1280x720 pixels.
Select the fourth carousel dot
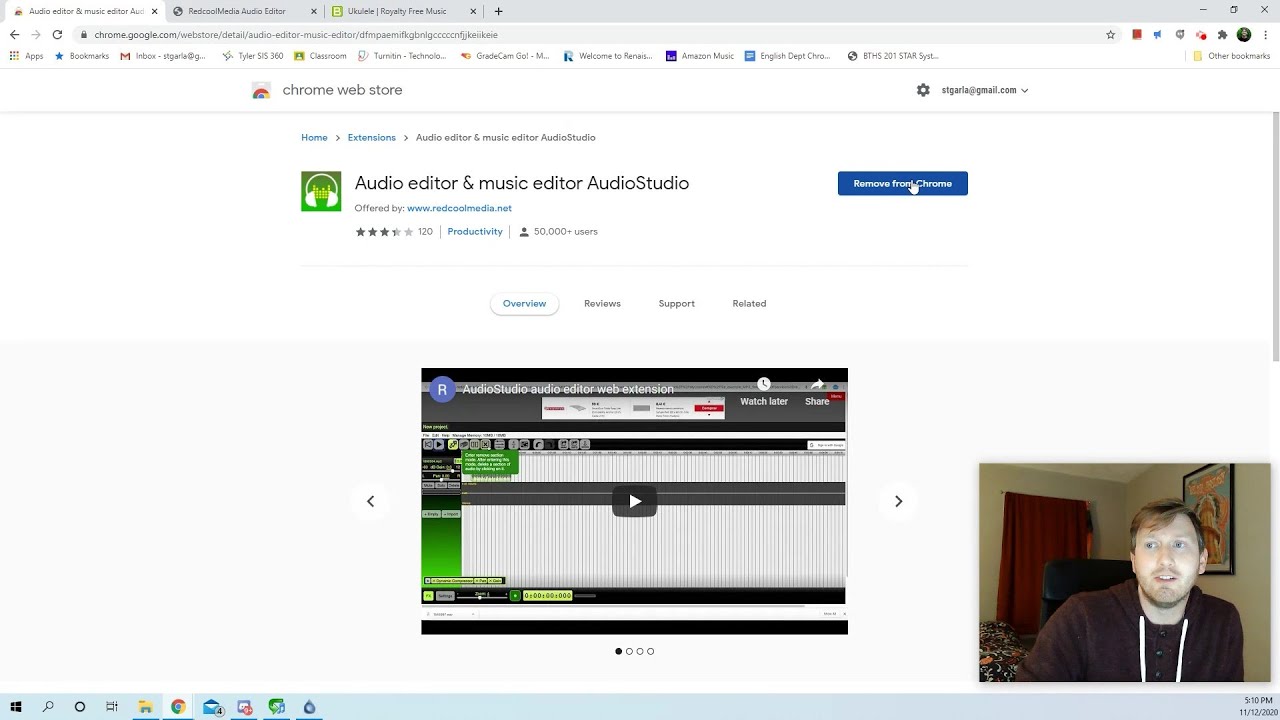tap(651, 651)
